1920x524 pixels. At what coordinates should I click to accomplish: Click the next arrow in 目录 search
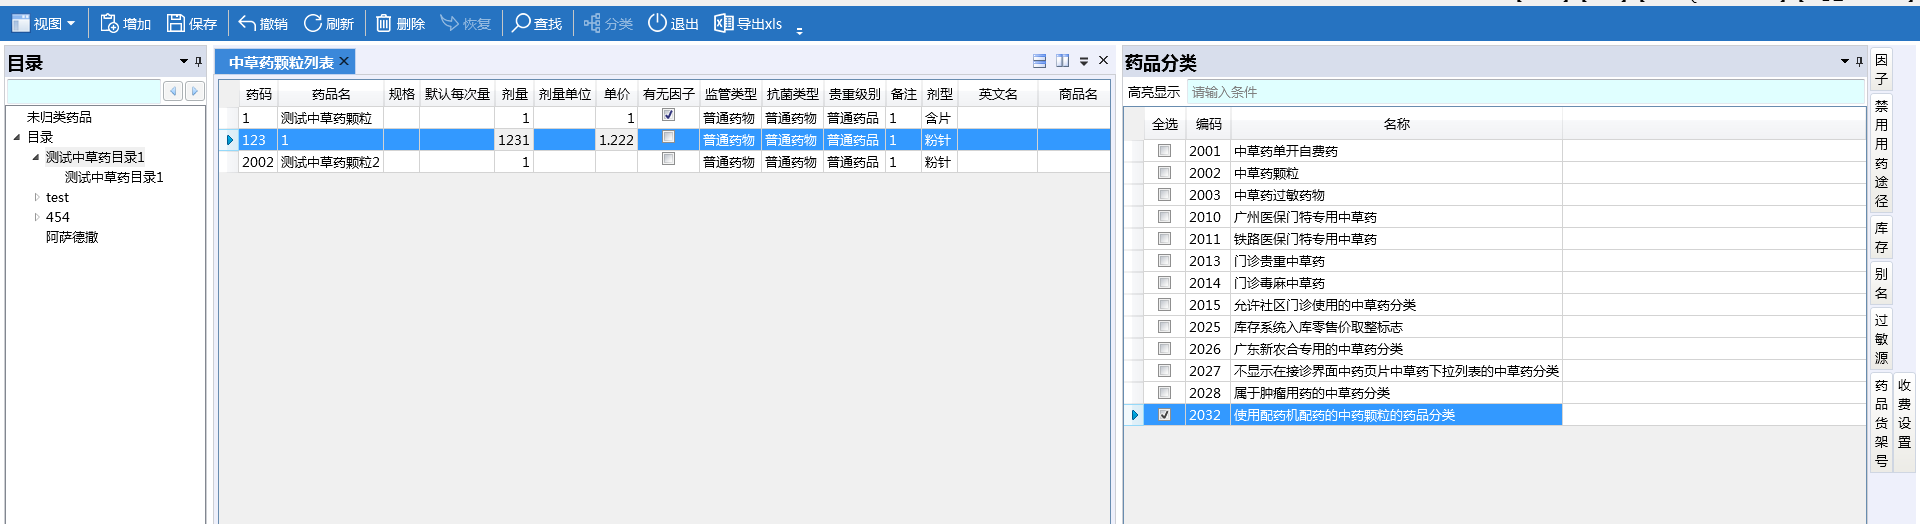pyautogui.click(x=194, y=91)
